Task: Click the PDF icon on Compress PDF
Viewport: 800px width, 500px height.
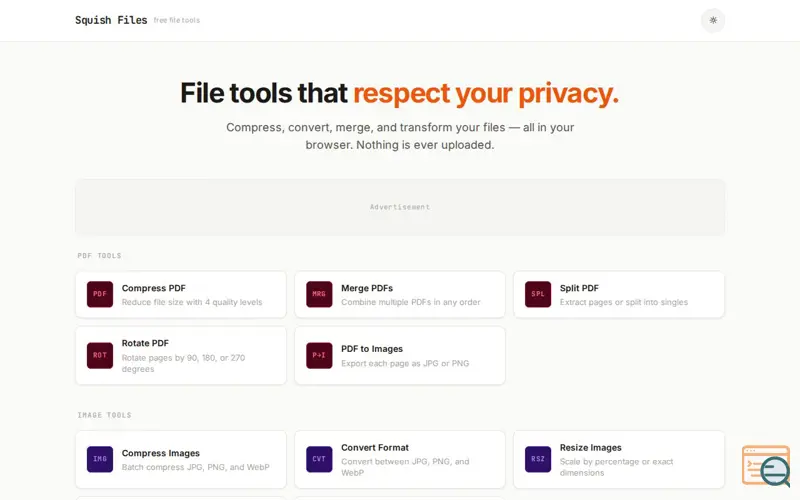Action: [100, 294]
